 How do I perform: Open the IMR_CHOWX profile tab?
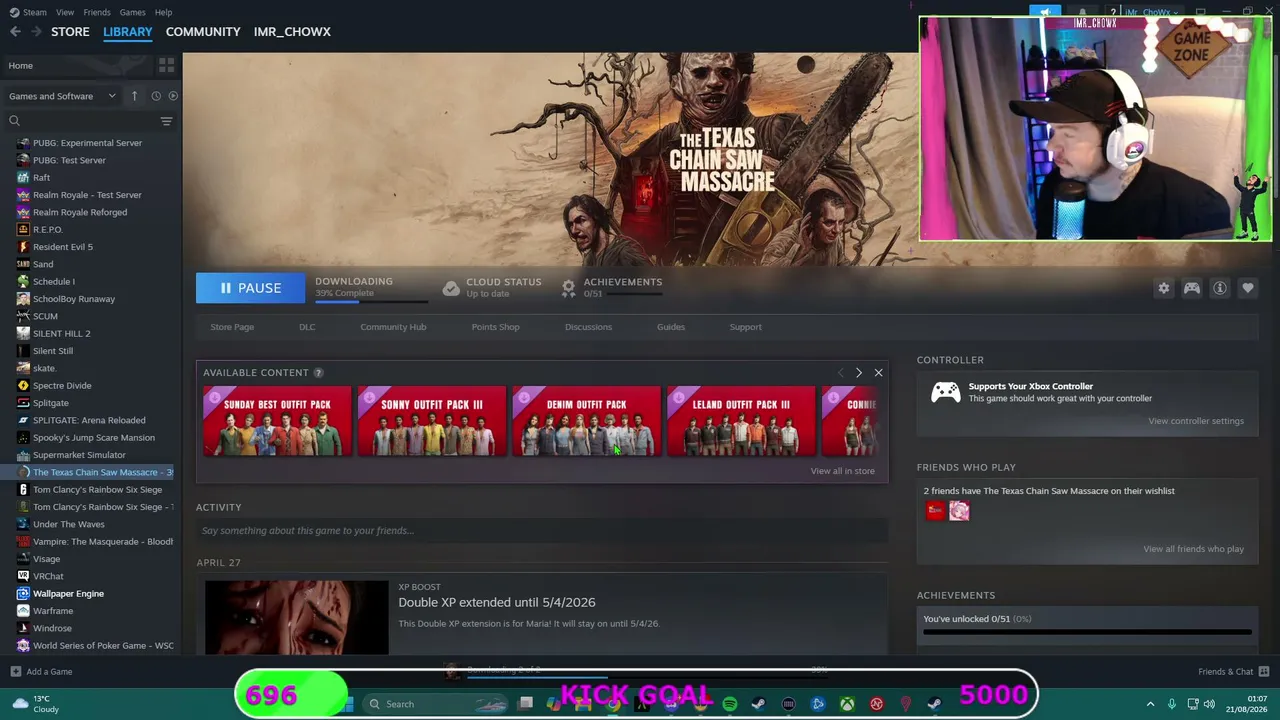tap(292, 32)
